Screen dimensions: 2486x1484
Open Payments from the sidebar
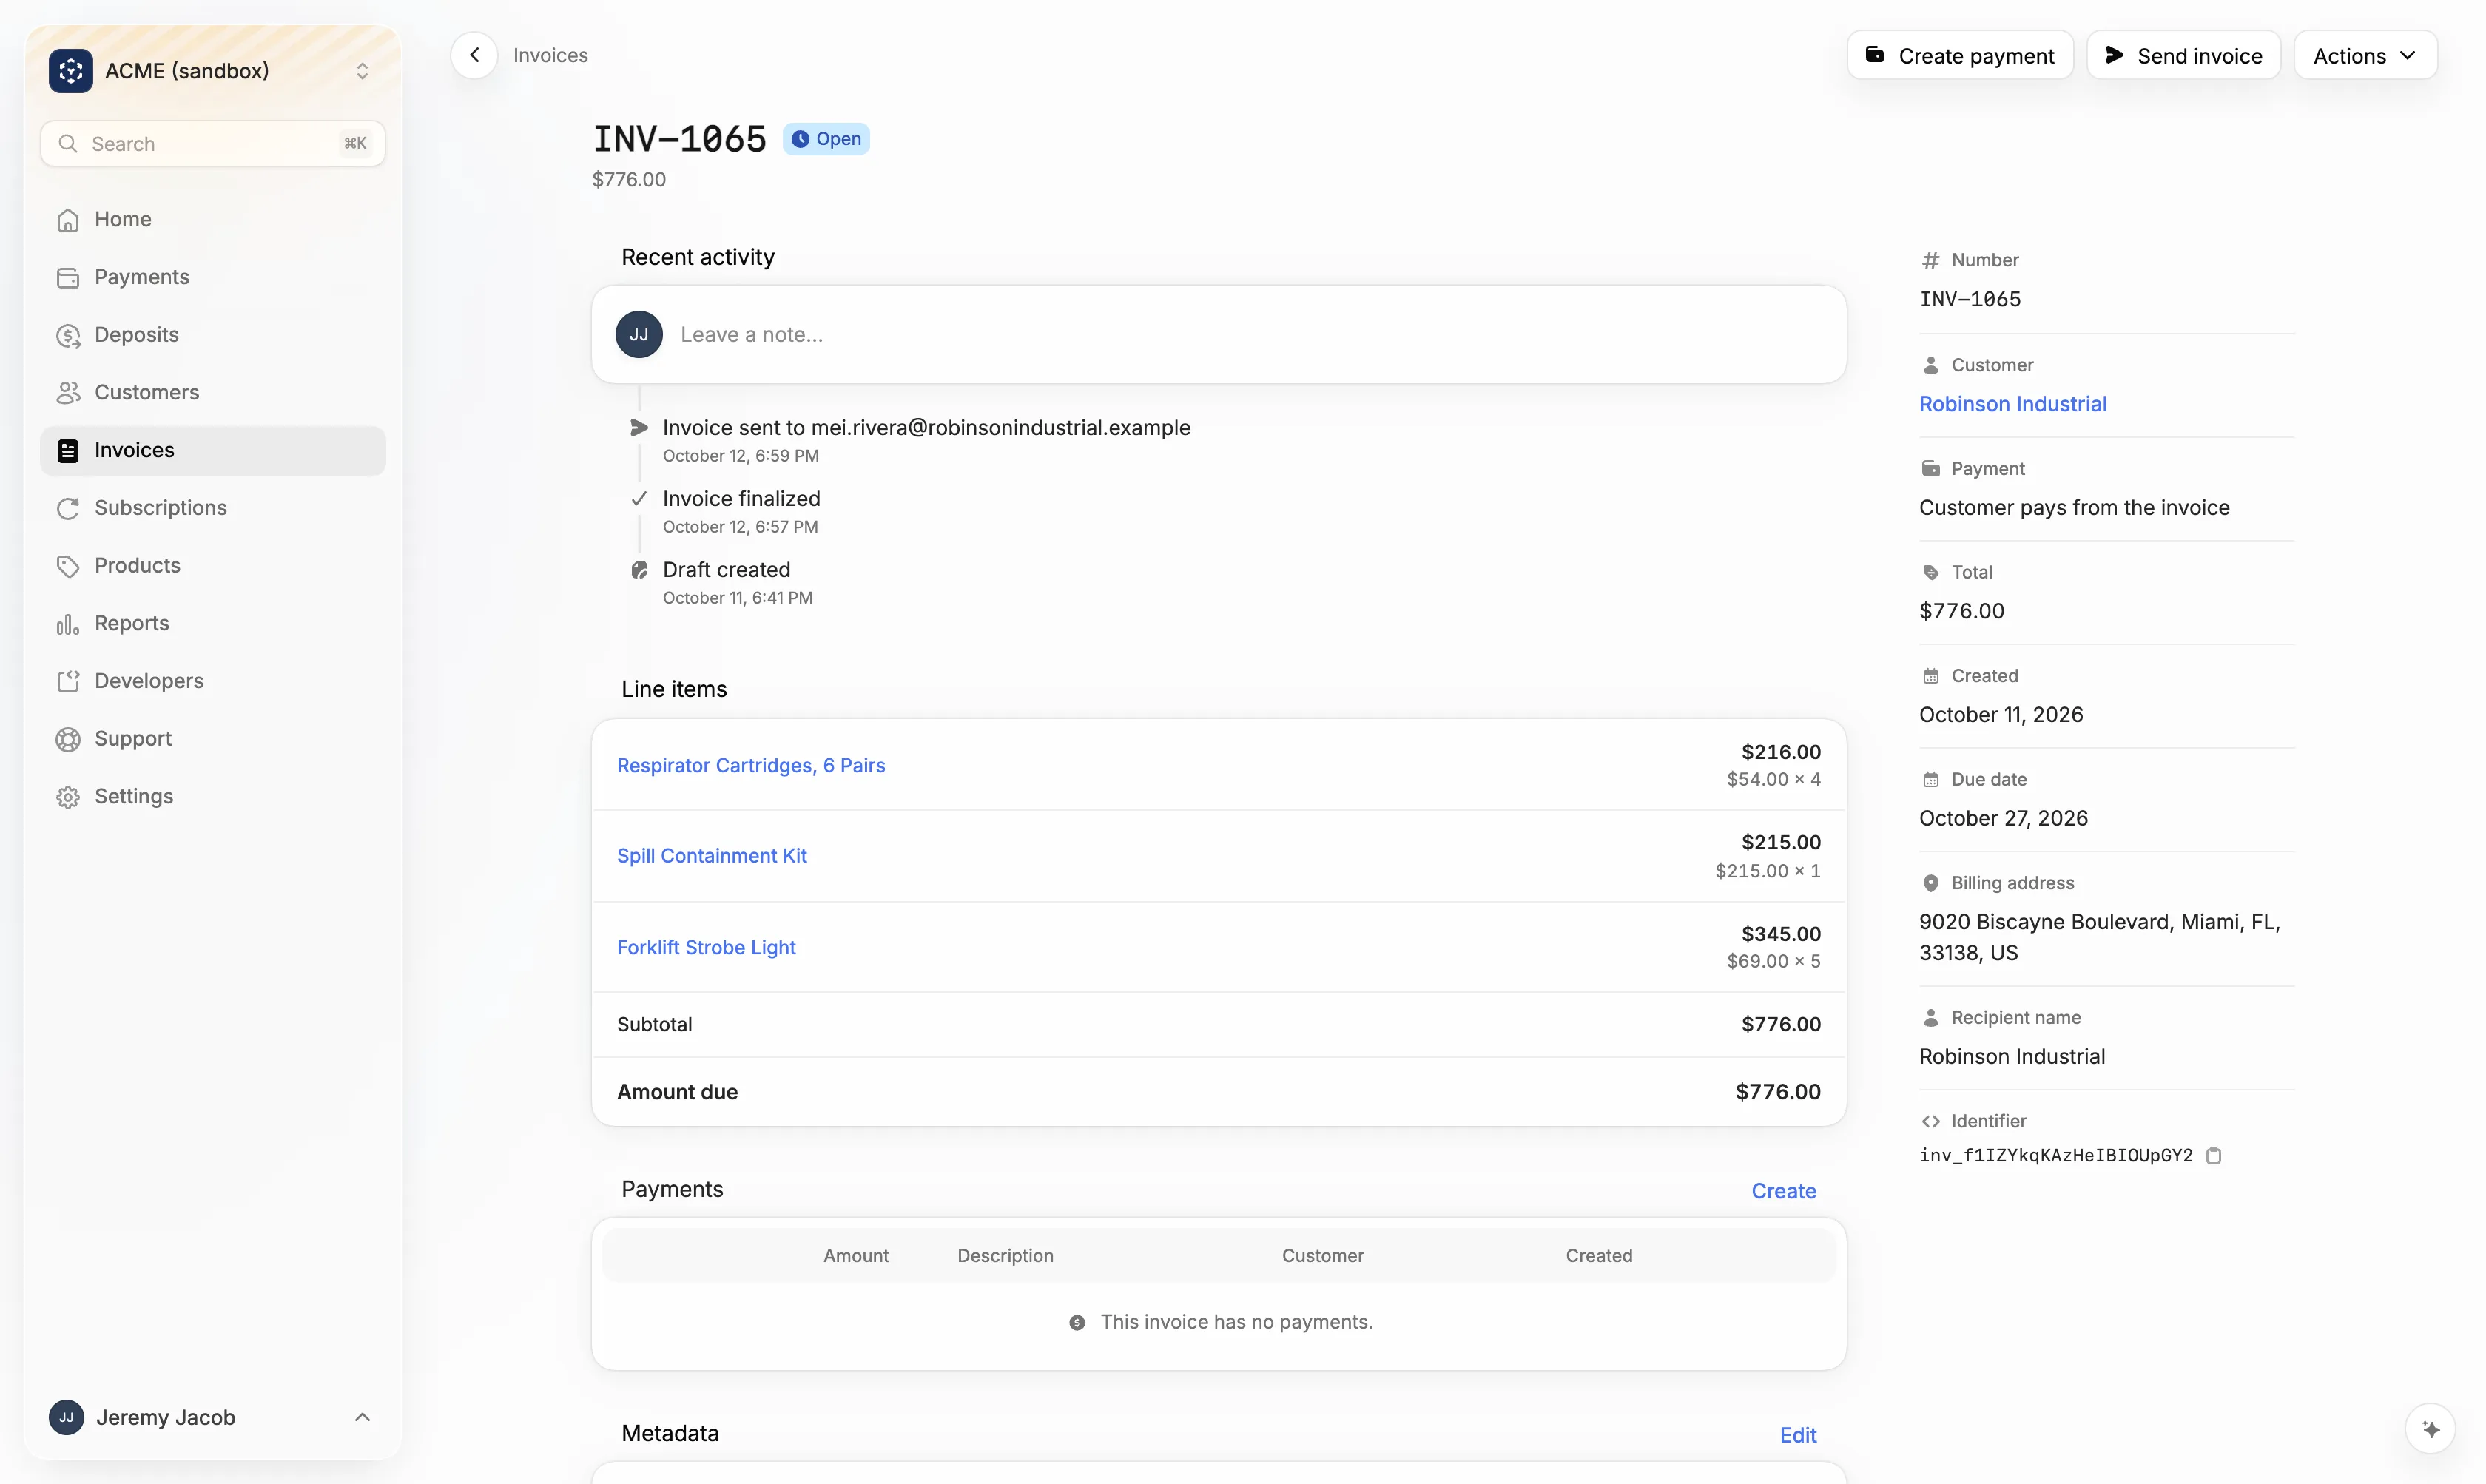pos(212,277)
